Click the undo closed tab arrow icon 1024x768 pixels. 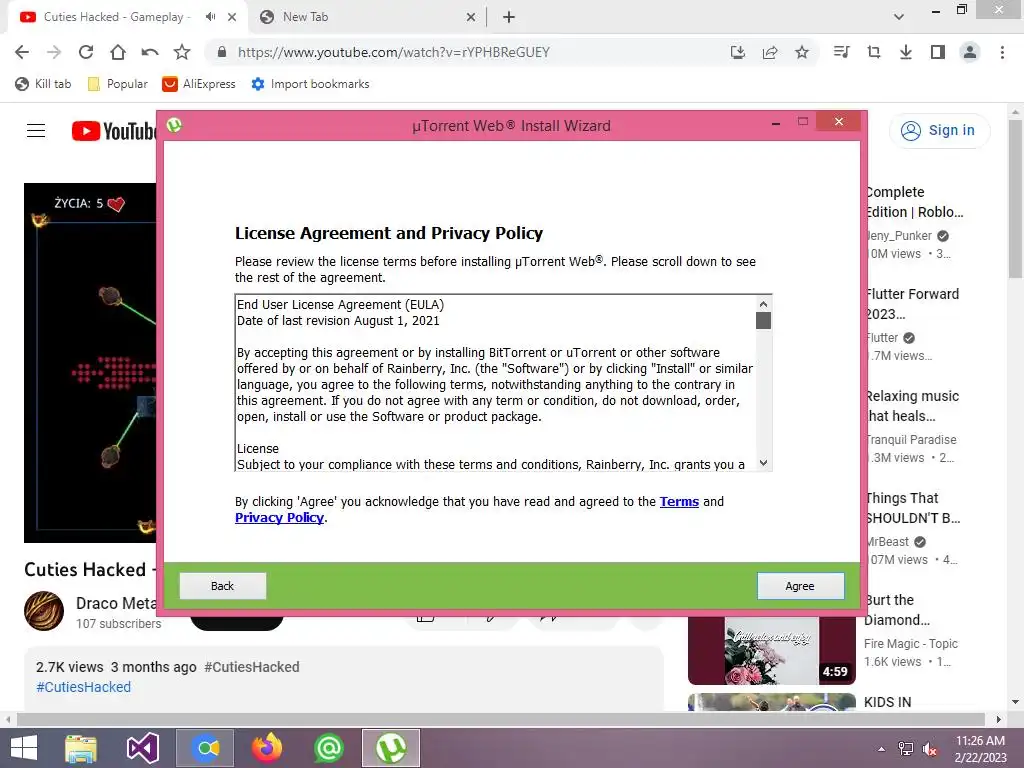click(x=150, y=52)
